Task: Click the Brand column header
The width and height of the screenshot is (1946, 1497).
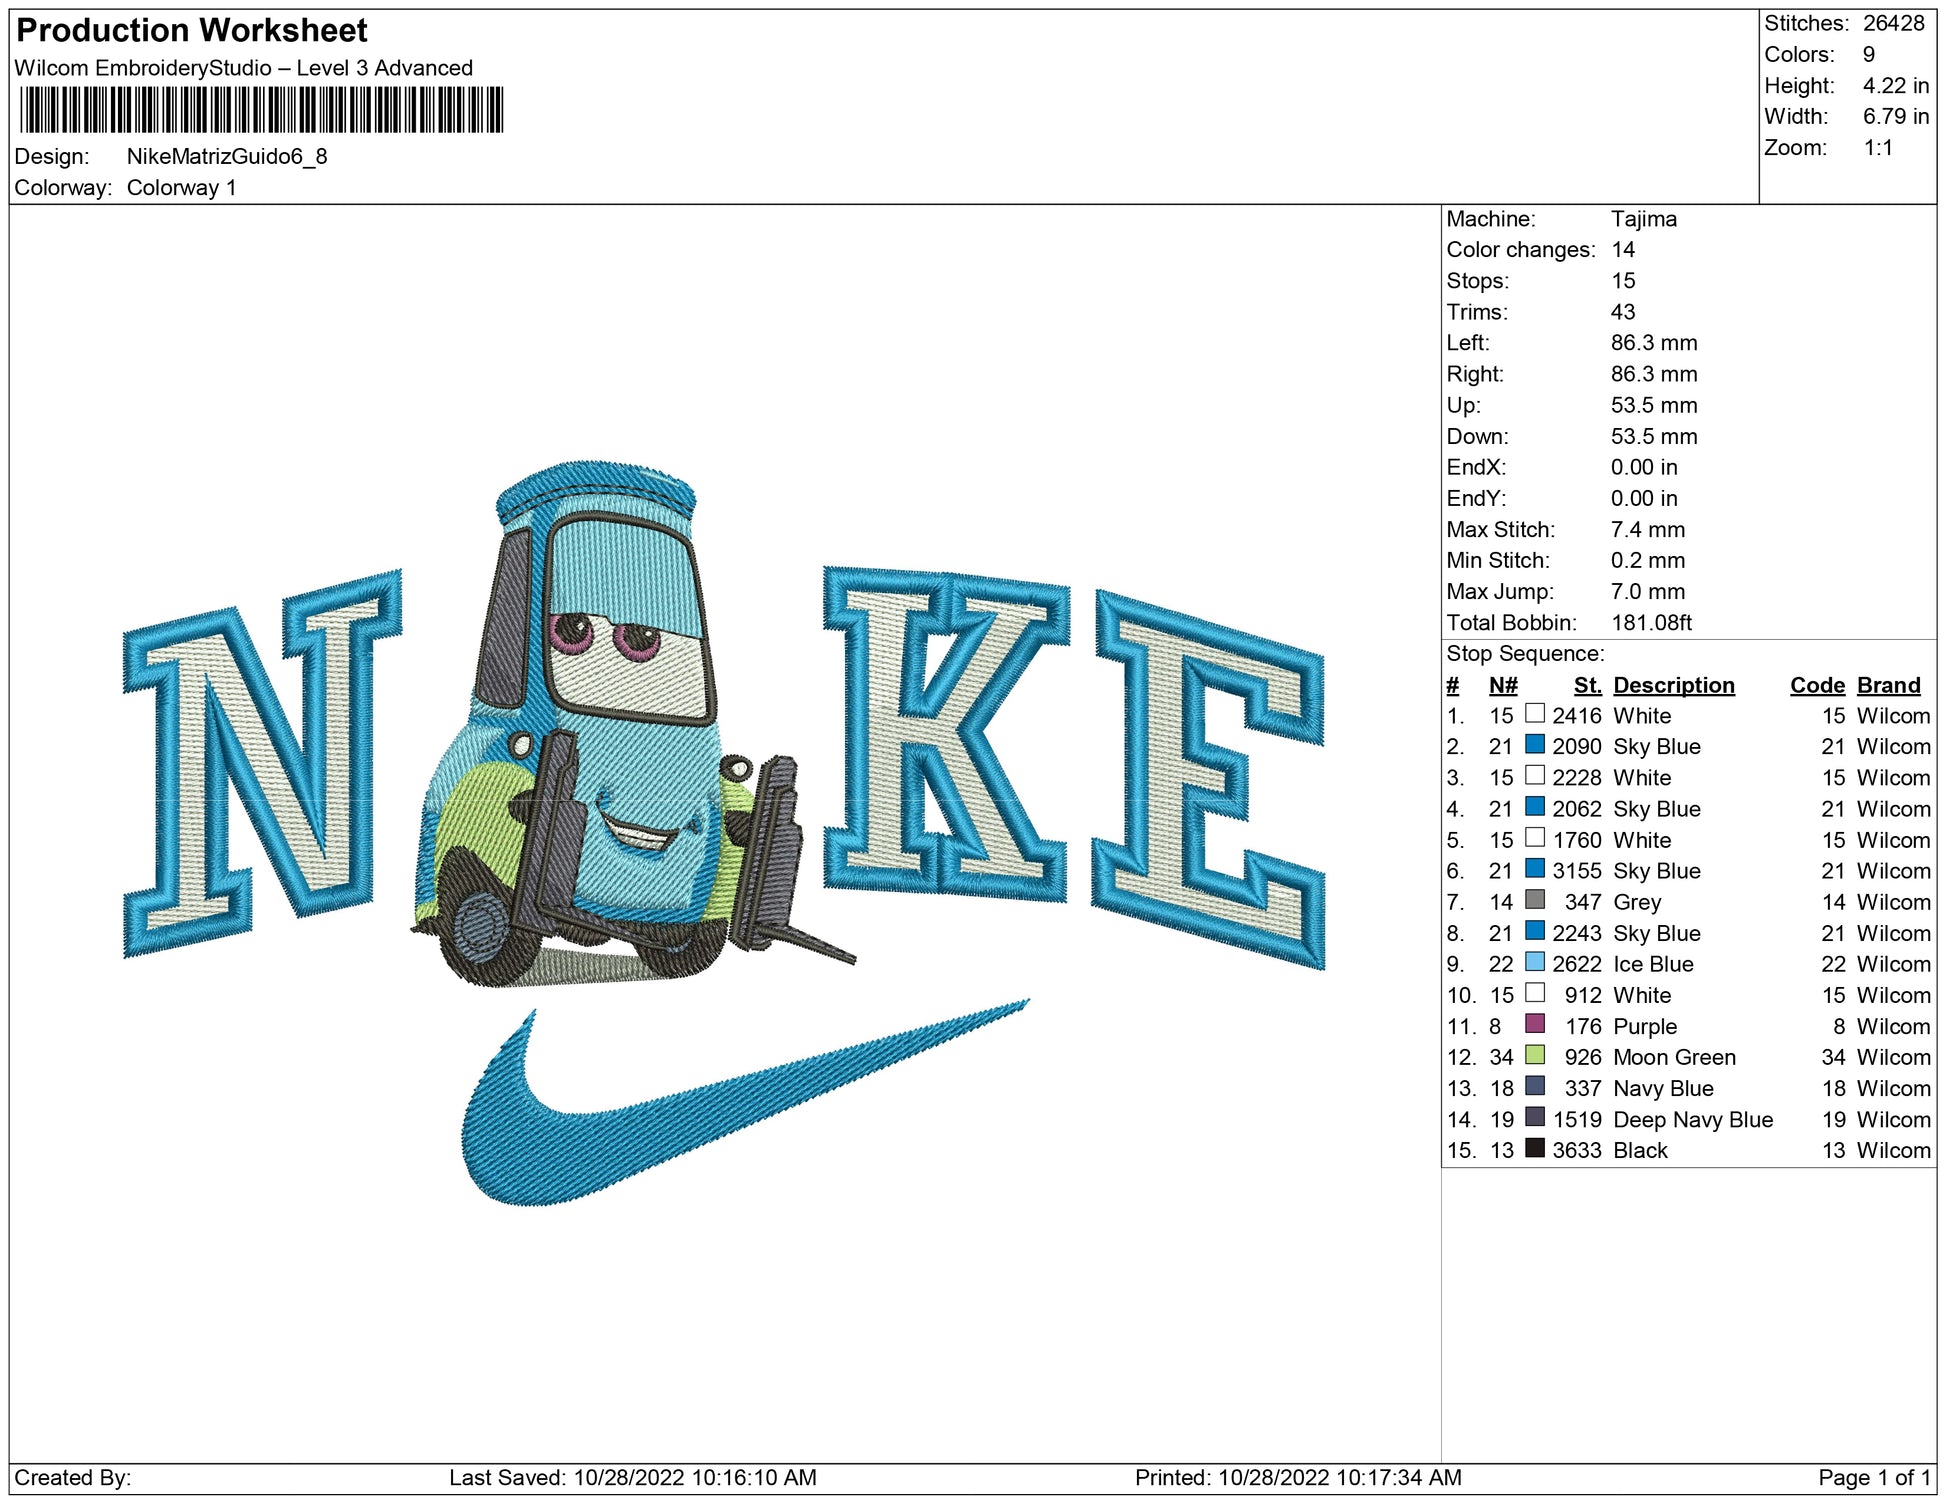Action: (x=1888, y=685)
